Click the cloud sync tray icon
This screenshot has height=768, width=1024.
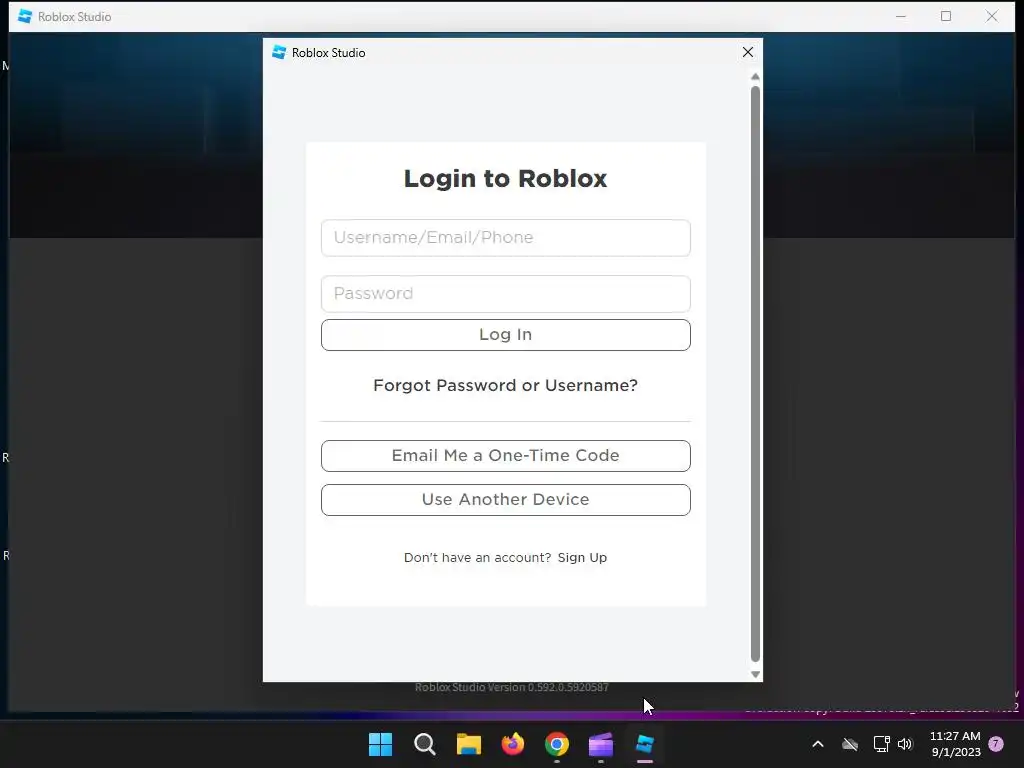(850, 744)
